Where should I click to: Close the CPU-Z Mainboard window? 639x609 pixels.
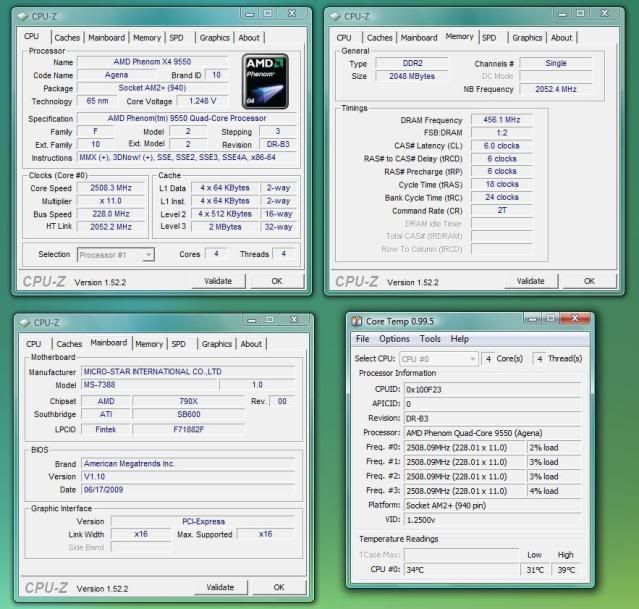point(294,320)
